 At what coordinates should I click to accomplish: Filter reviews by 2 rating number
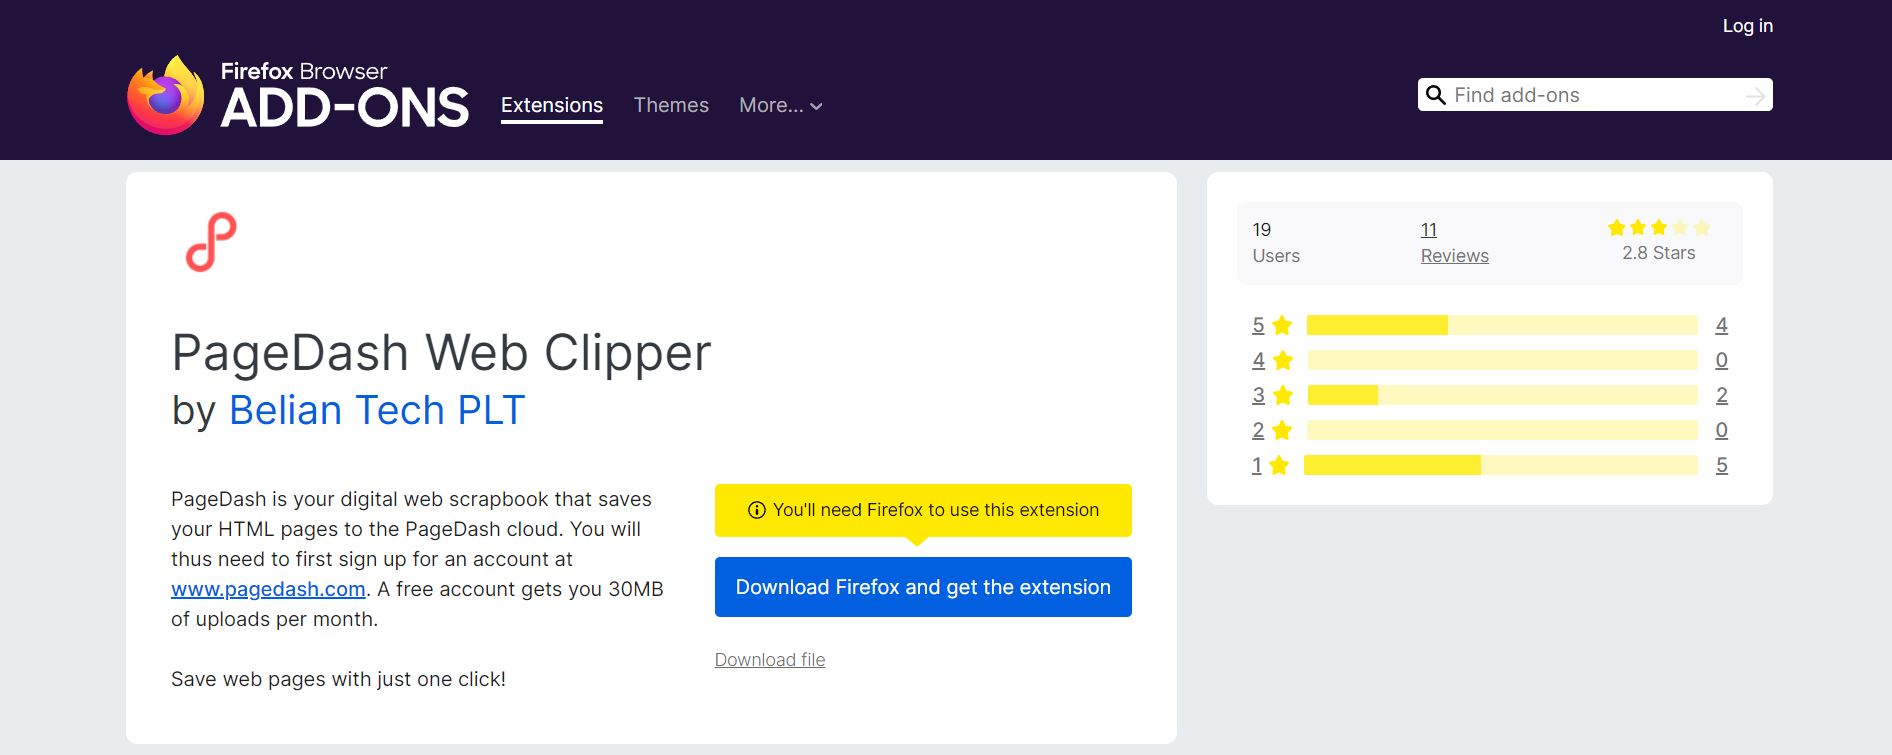pyautogui.click(x=1258, y=430)
